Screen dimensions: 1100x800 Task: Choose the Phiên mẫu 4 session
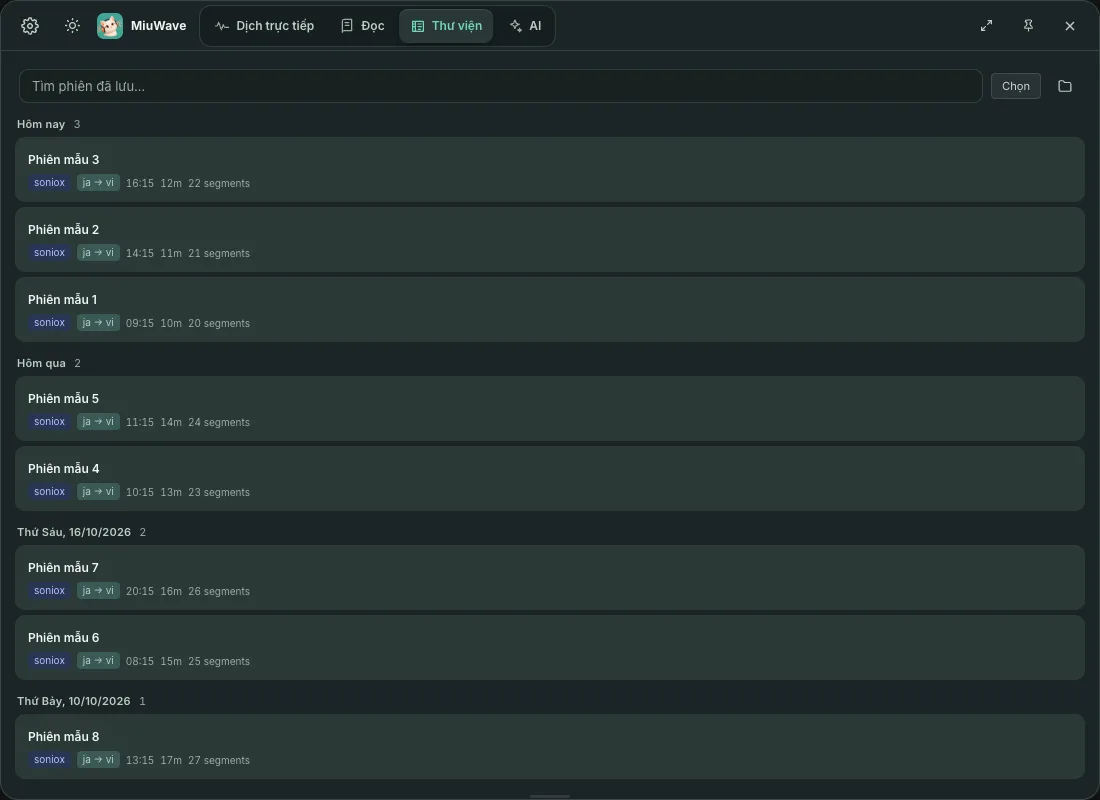[550, 479]
